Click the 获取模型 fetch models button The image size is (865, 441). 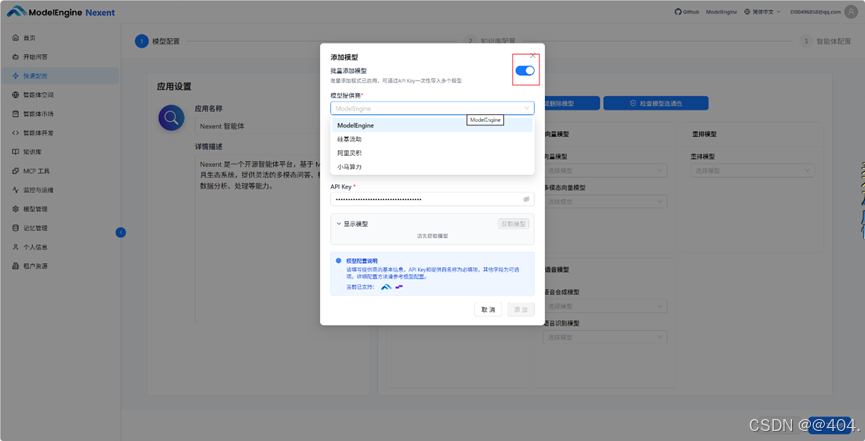(x=514, y=224)
